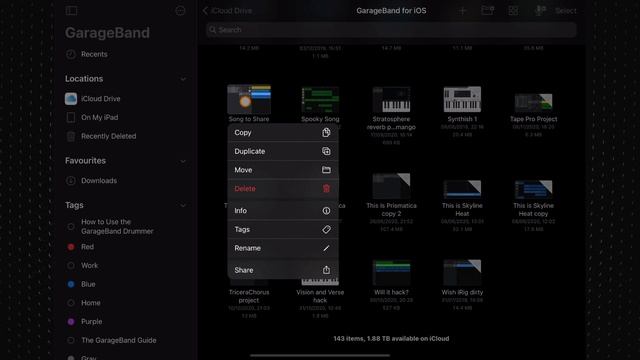Open This is Skyline Heat project

(x=462, y=189)
